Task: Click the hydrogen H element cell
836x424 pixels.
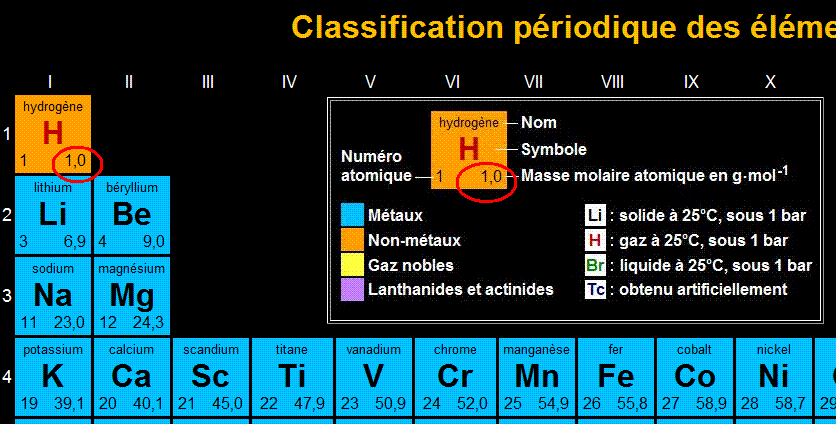Action: coord(52,134)
